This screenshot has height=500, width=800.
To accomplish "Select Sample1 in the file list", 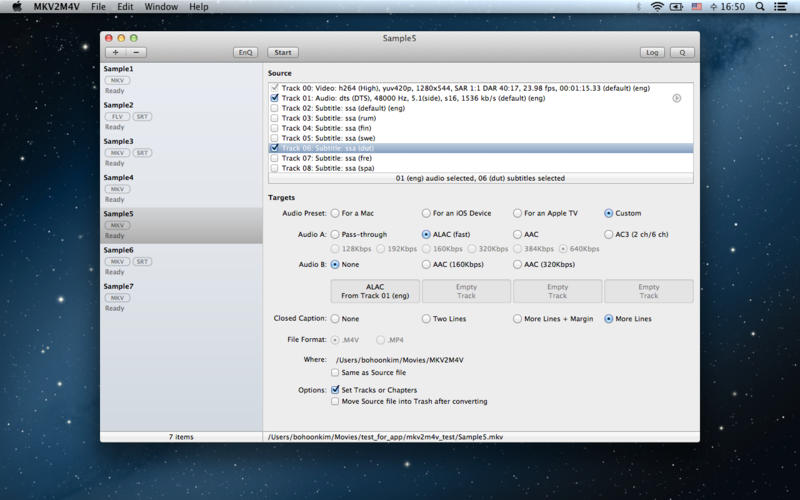I will 181,80.
